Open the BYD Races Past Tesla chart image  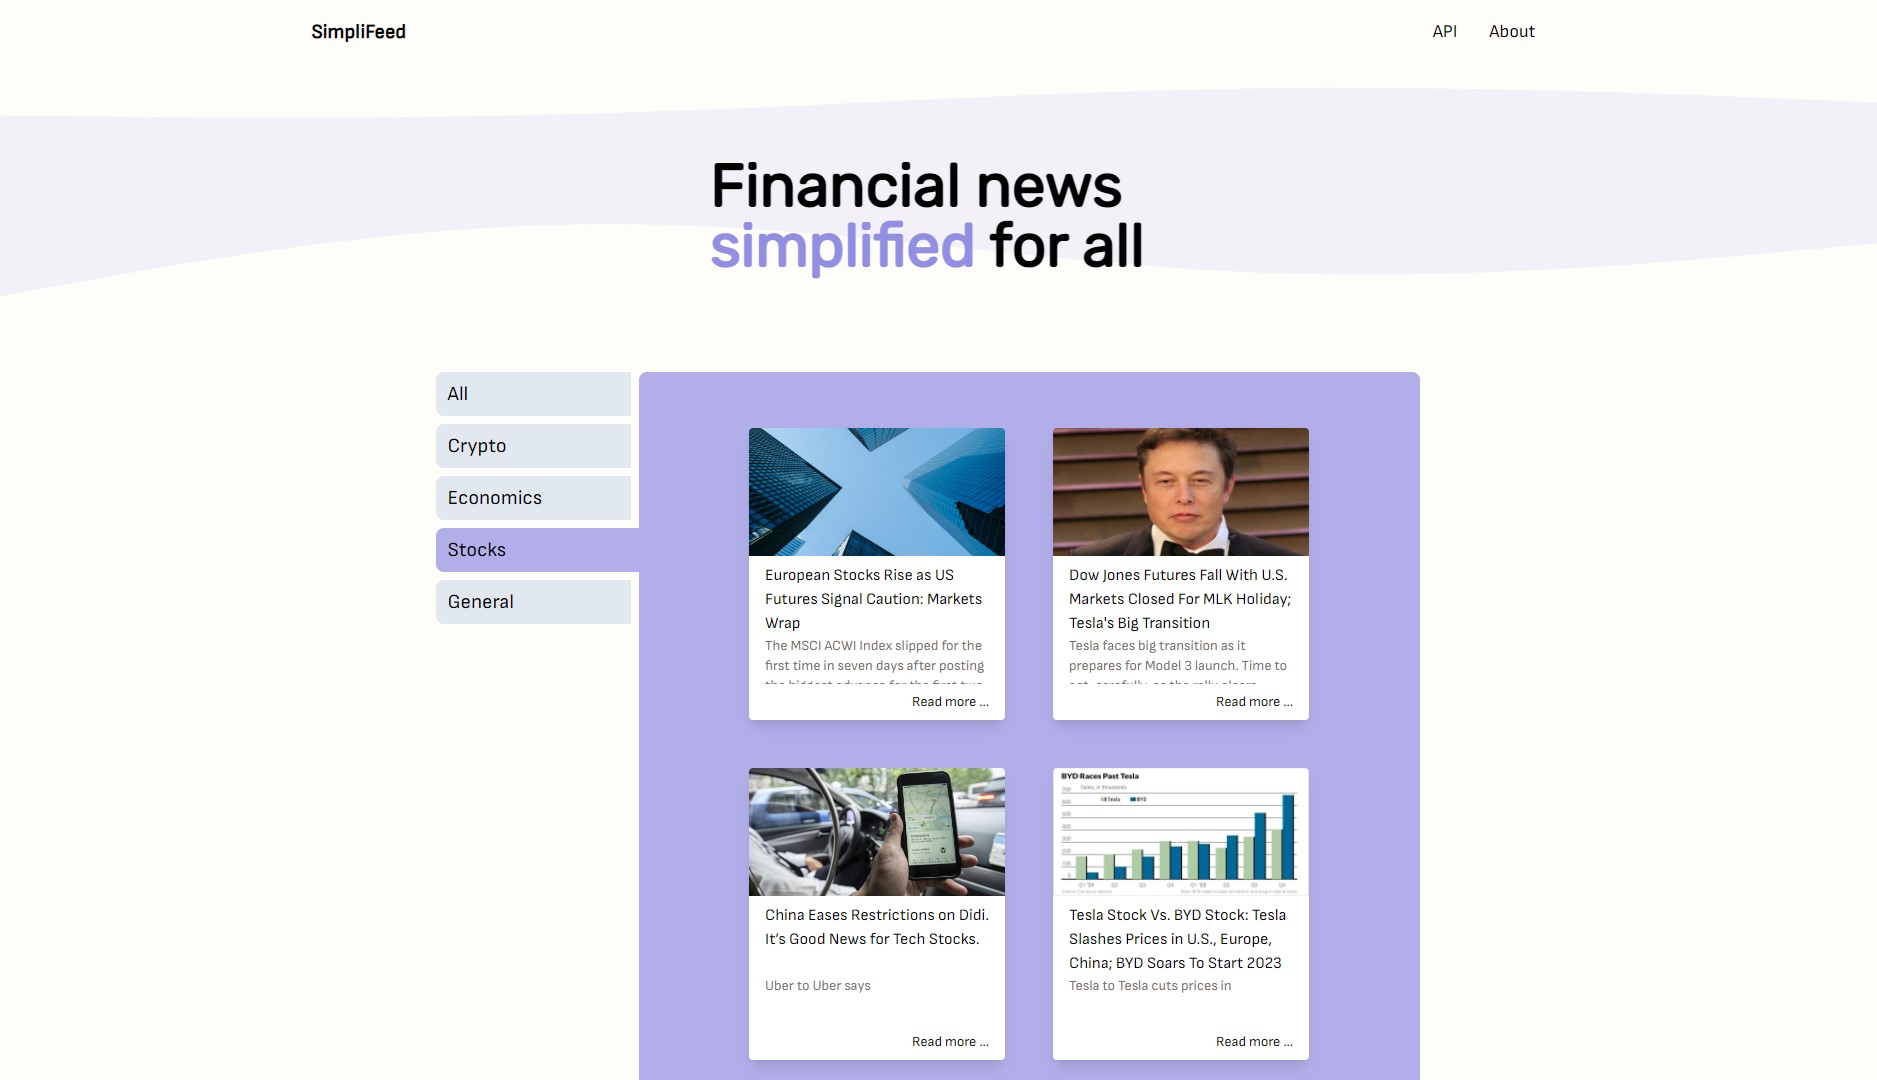click(x=1181, y=832)
